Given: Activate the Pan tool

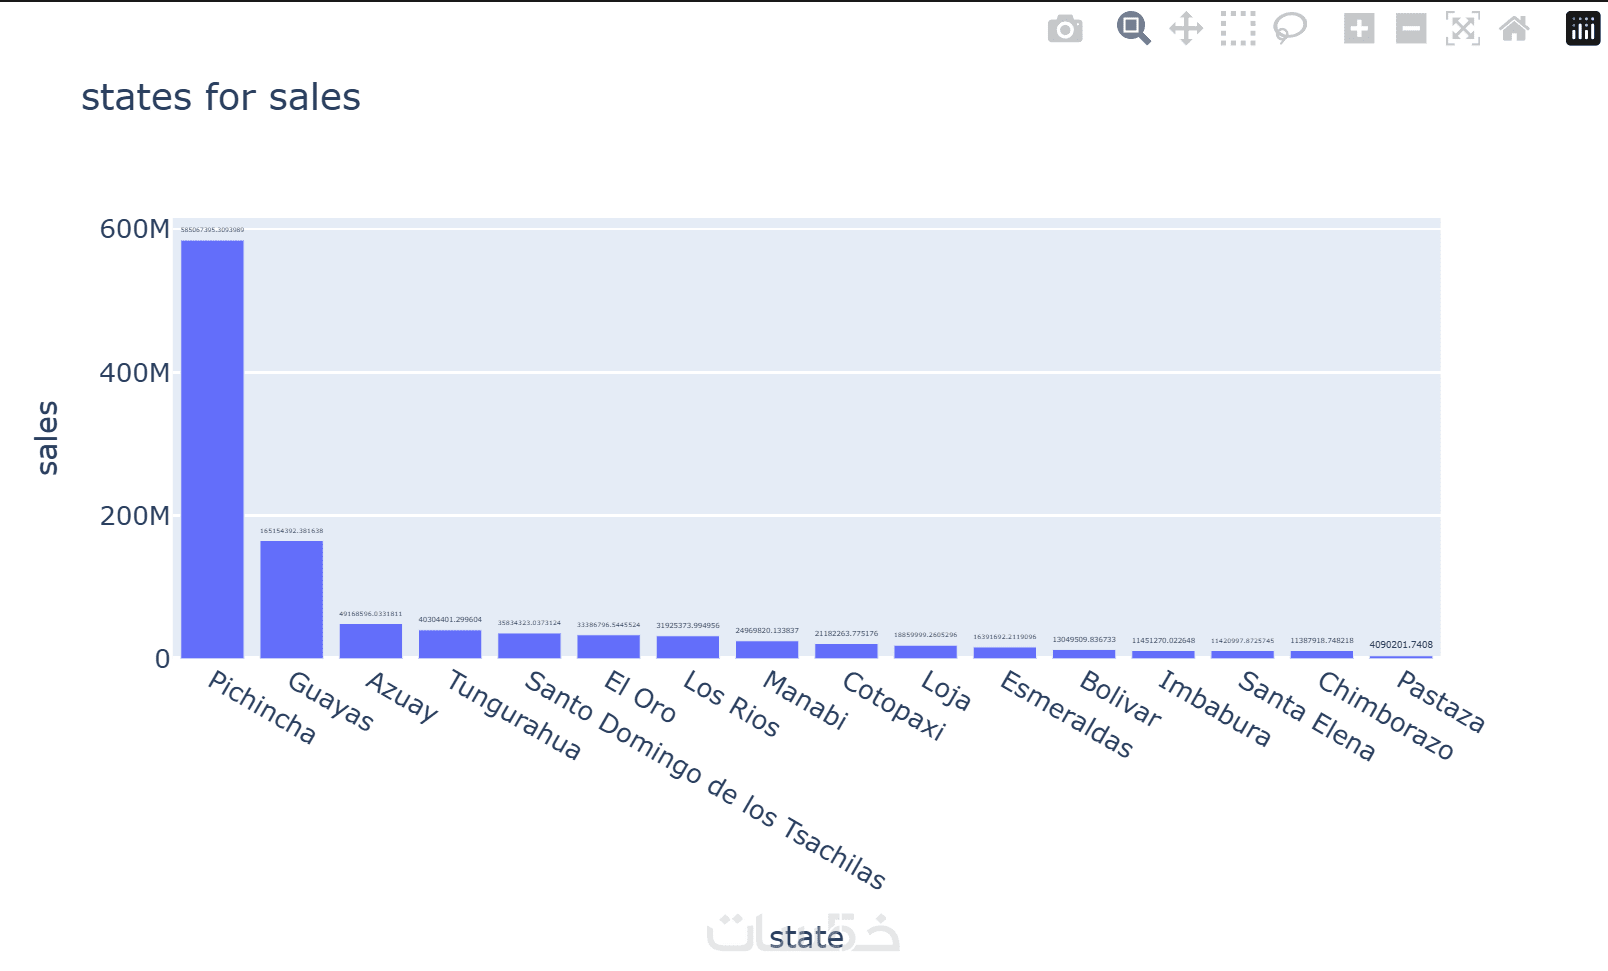Looking at the screenshot, I should click(1186, 29).
